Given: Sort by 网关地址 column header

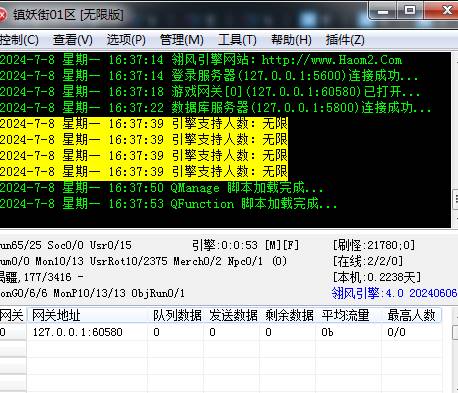Looking at the screenshot, I should click(x=87, y=315).
